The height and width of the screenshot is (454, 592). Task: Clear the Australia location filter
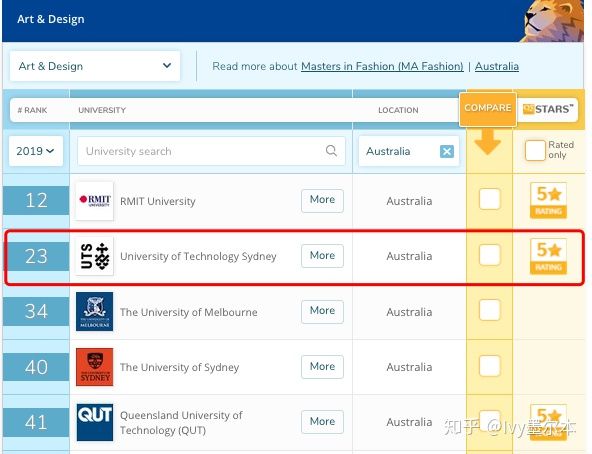[x=447, y=151]
